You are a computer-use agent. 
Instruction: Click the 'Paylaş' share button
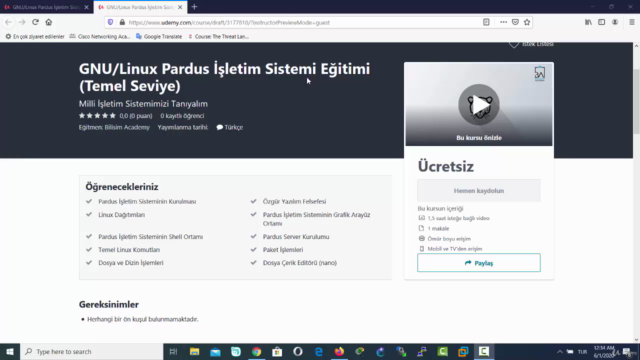(479, 263)
